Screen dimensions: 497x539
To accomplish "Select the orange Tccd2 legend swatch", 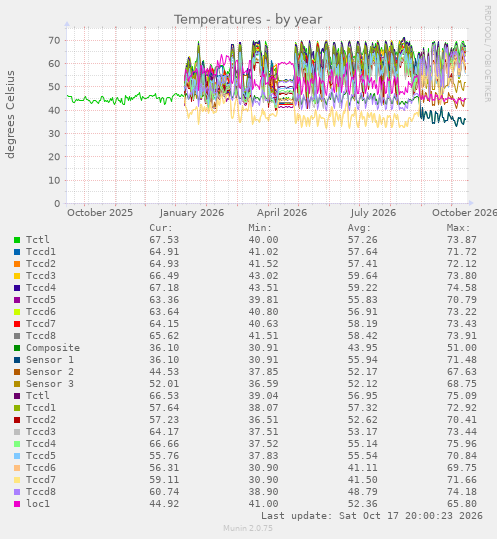I will (x=17, y=264).
